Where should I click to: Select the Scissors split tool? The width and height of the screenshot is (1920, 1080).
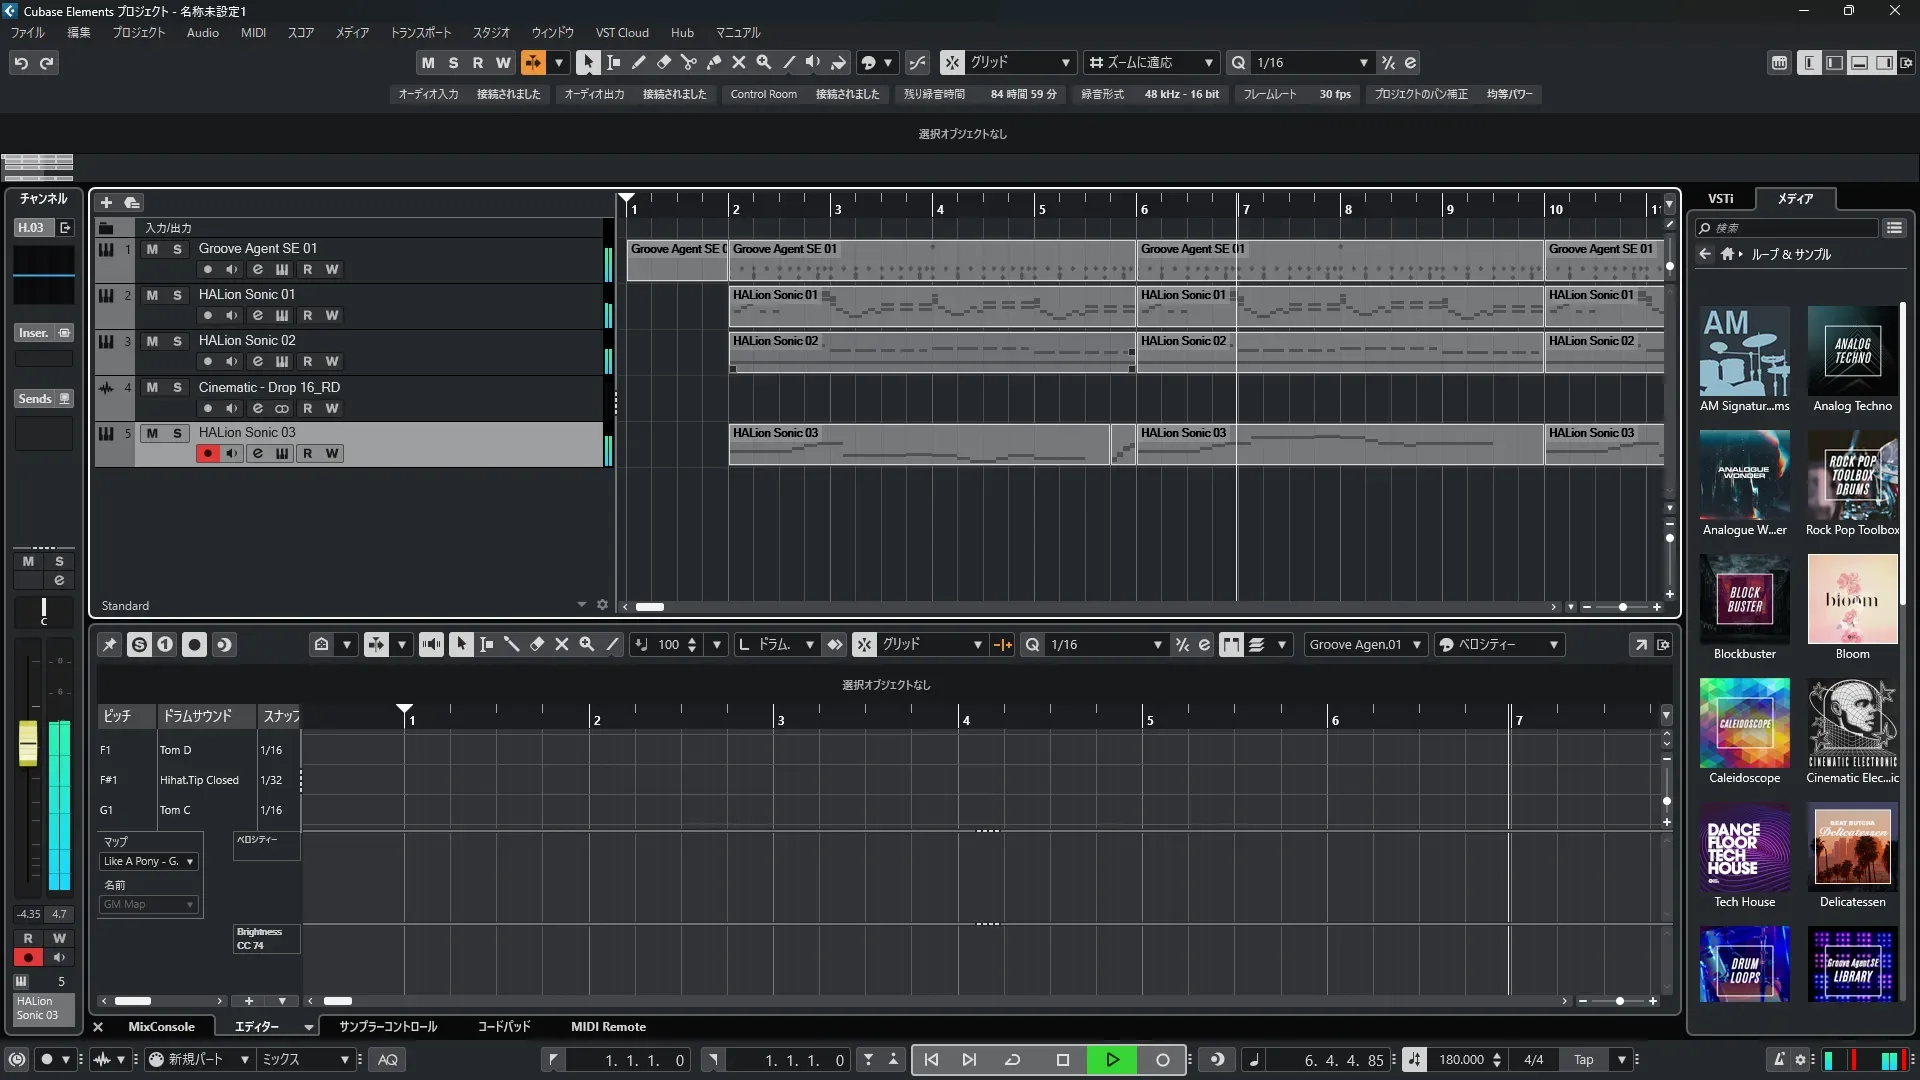pyautogui.click(x=688, y=62)
